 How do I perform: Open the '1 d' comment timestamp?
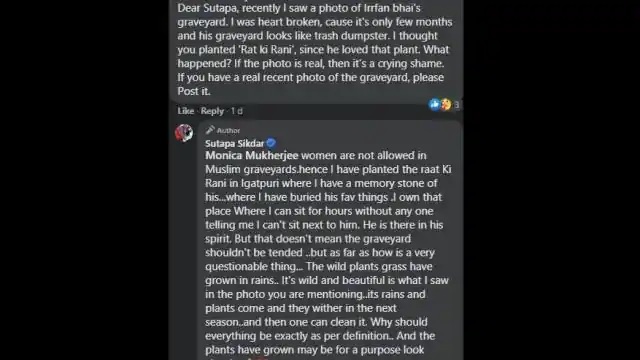[237, 111]
